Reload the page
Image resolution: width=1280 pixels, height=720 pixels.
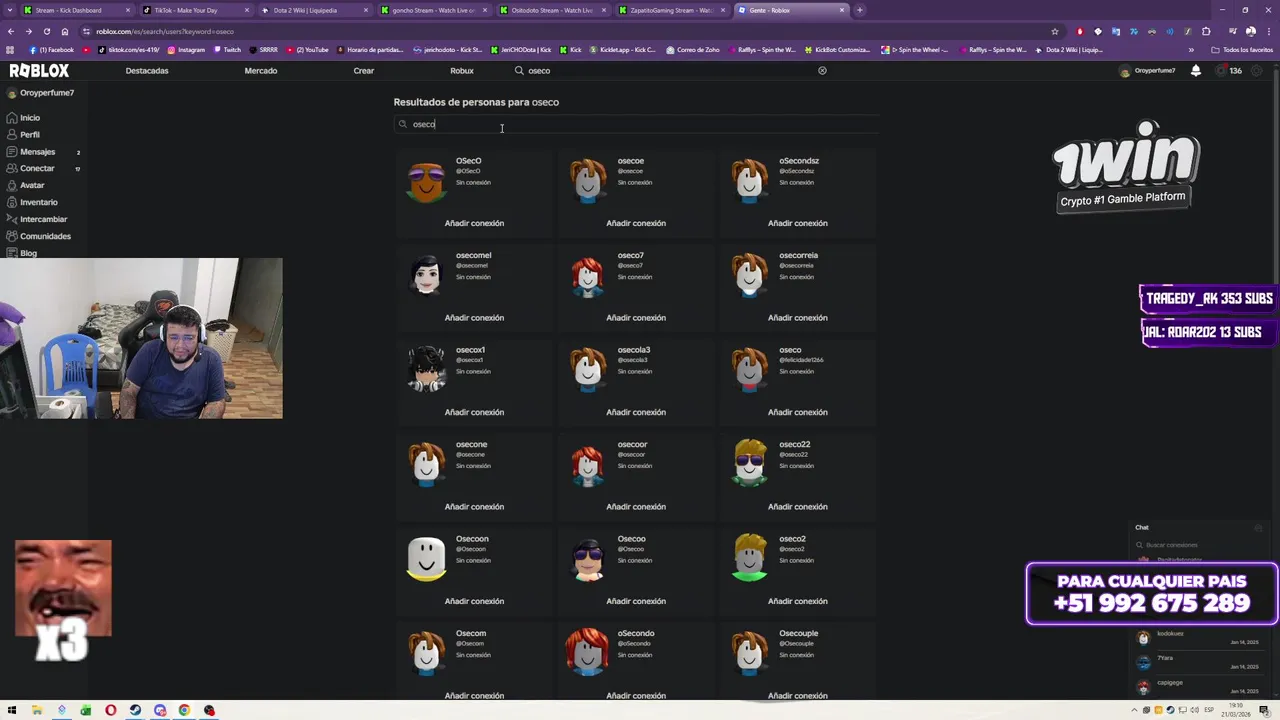[46, 31]
